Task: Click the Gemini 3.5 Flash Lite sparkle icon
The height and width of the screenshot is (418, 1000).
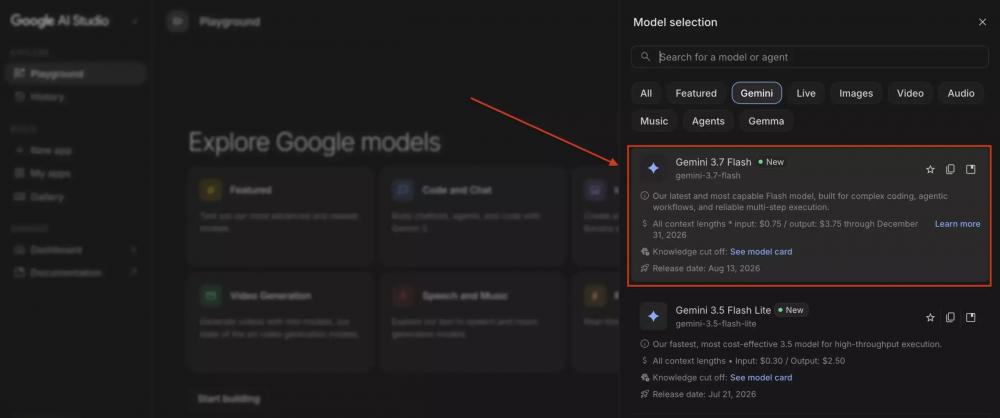Action: point(653,317)
